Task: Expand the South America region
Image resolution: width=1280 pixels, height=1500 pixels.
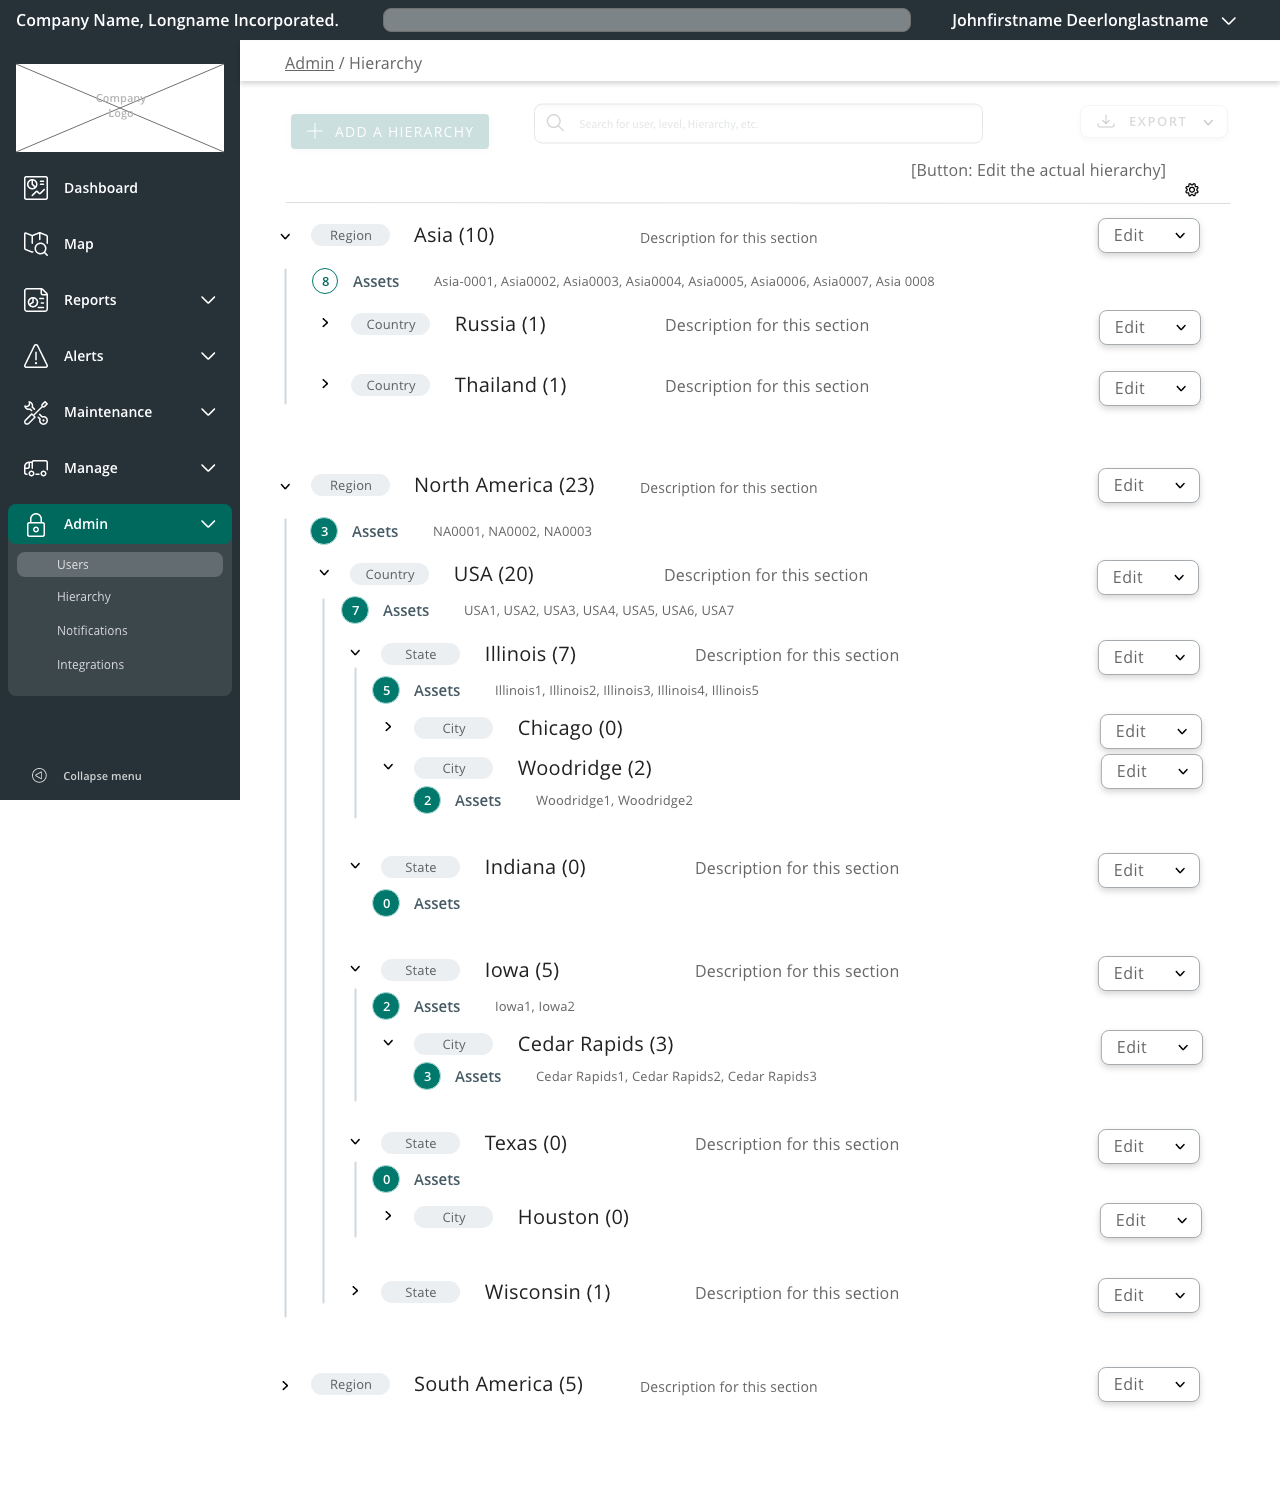Action: tap(285, 1386)
